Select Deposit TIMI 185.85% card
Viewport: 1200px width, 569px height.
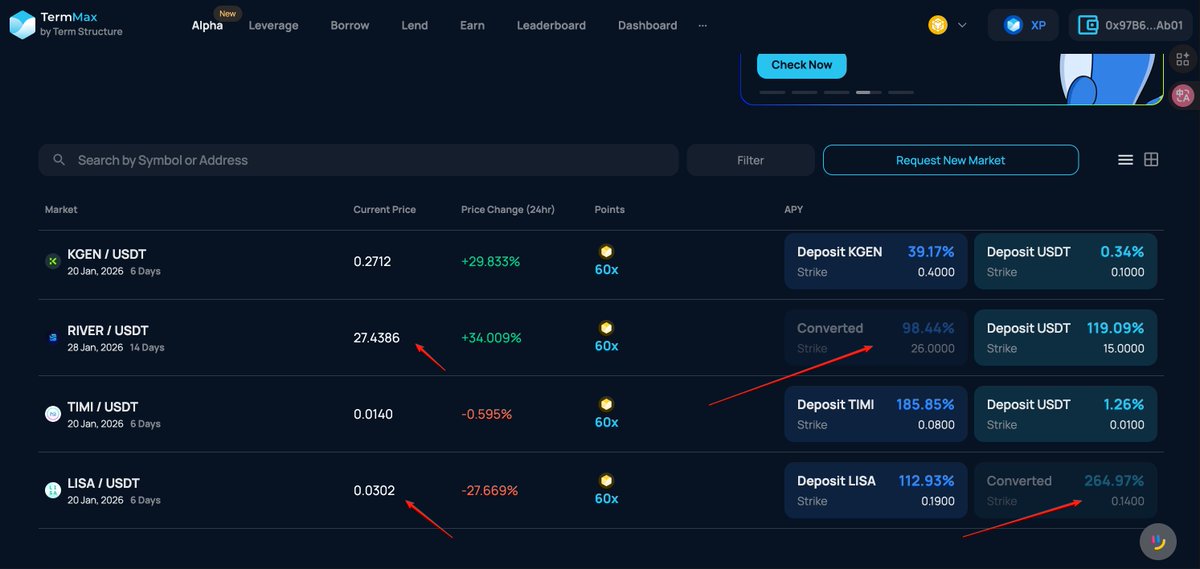pos(876,414)
